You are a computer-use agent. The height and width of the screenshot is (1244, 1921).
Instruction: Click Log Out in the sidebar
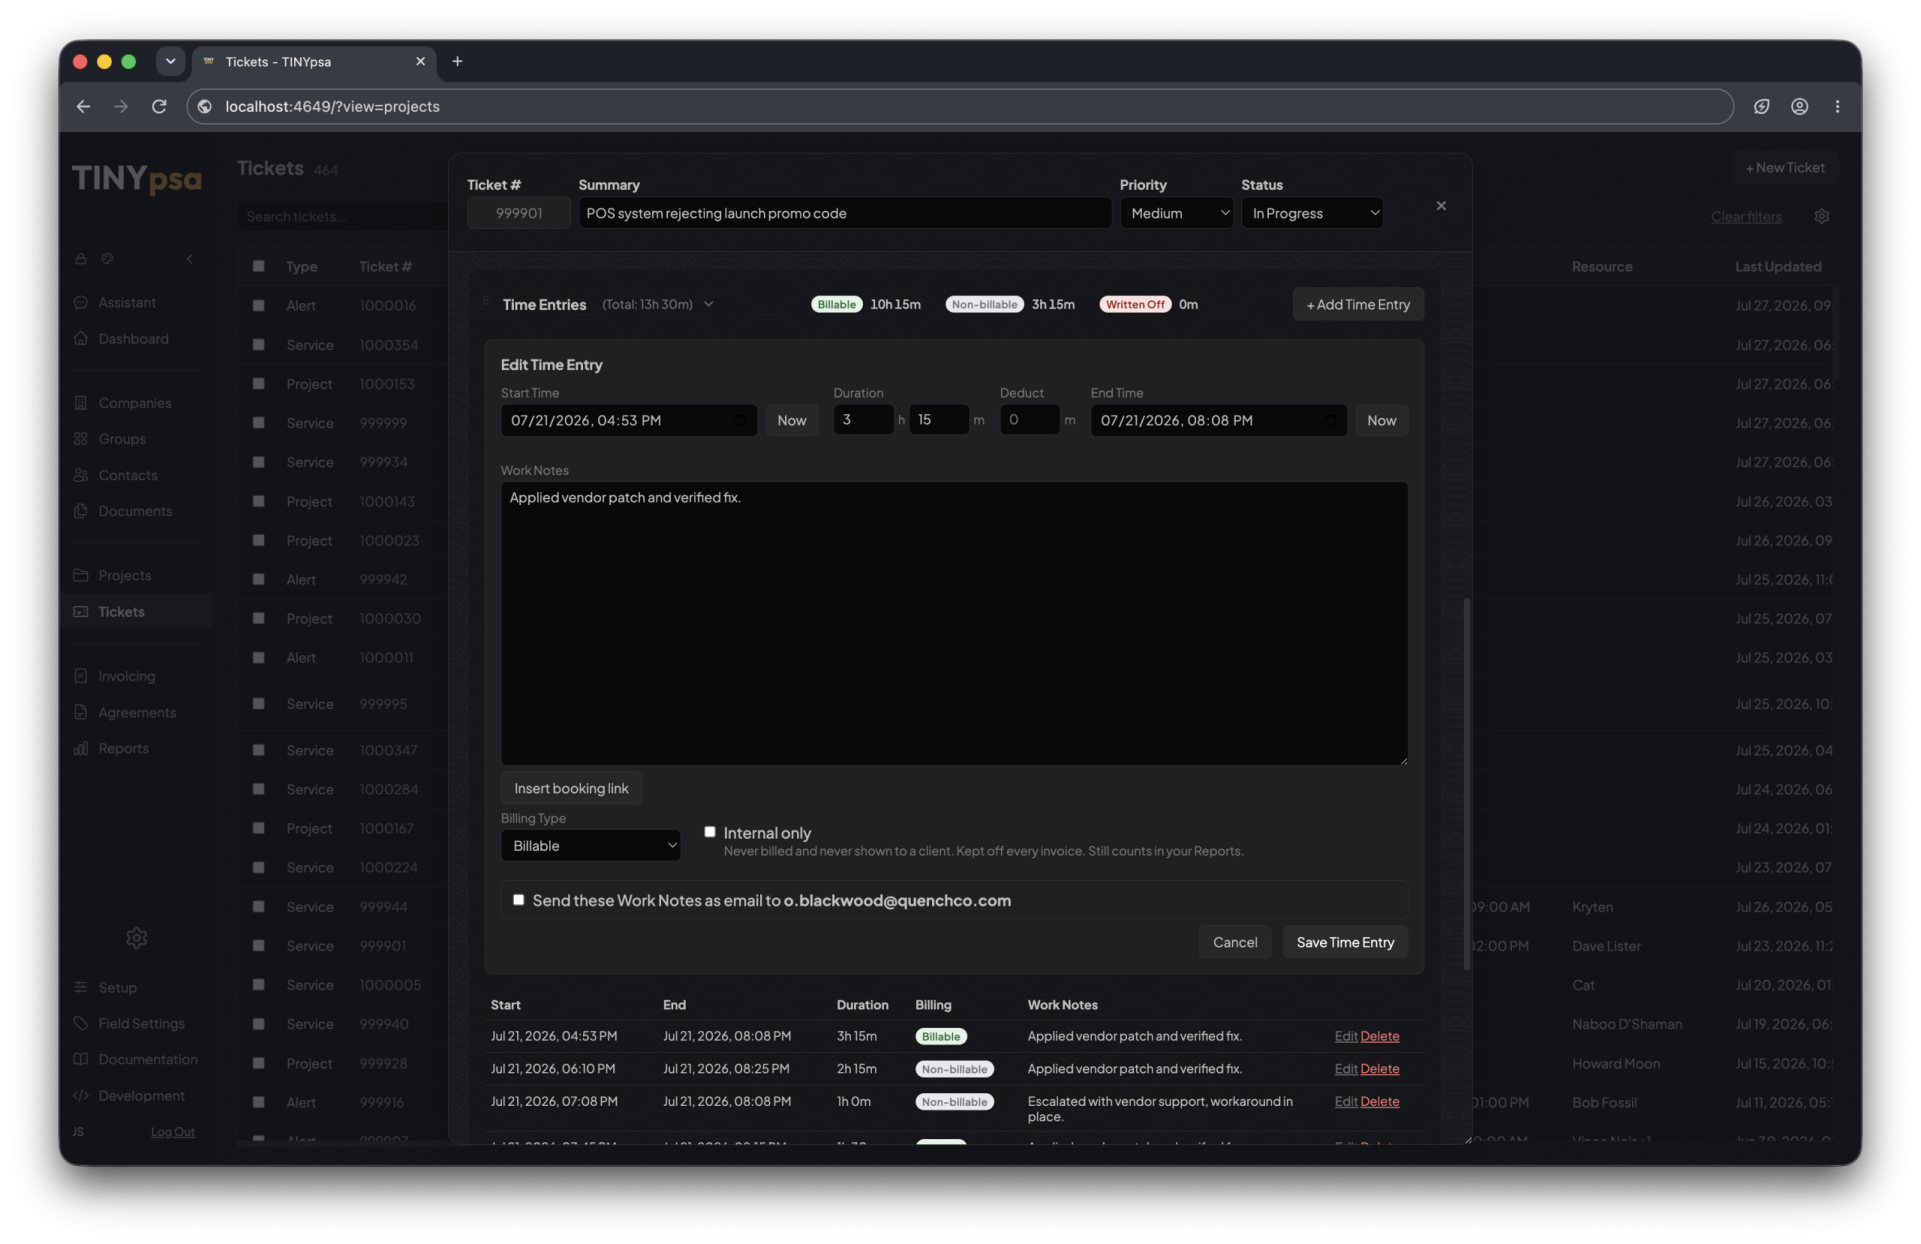click(172, 1131)
